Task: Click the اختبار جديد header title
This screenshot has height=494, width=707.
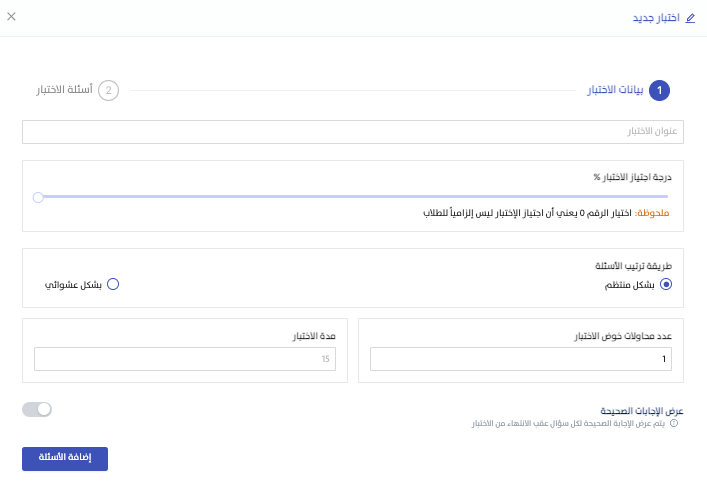Action: (x=656, y=18)
